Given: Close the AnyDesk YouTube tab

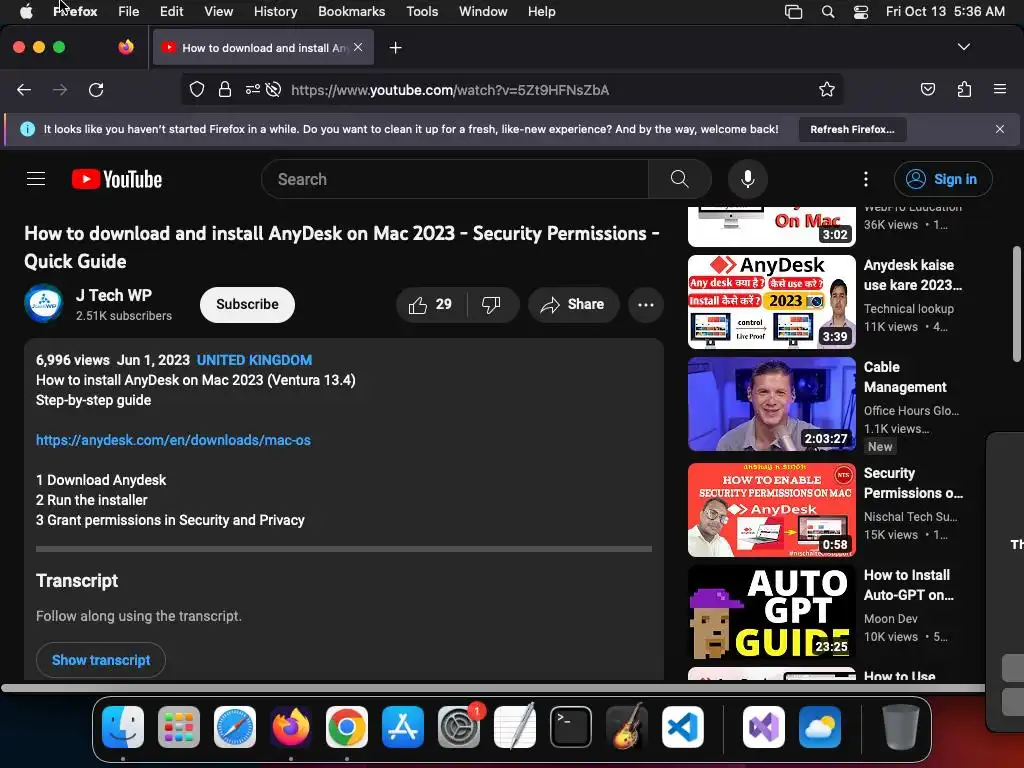Looking at the screenshot, I should (x=358, y=47).
